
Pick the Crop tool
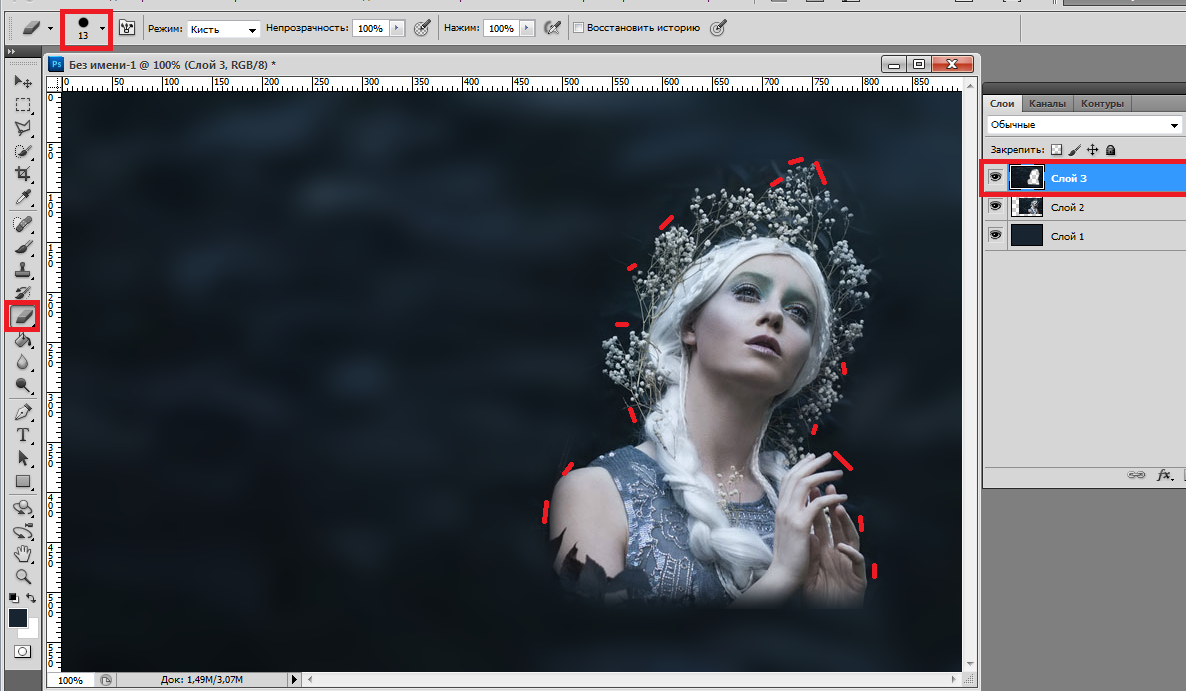point(23,174)
